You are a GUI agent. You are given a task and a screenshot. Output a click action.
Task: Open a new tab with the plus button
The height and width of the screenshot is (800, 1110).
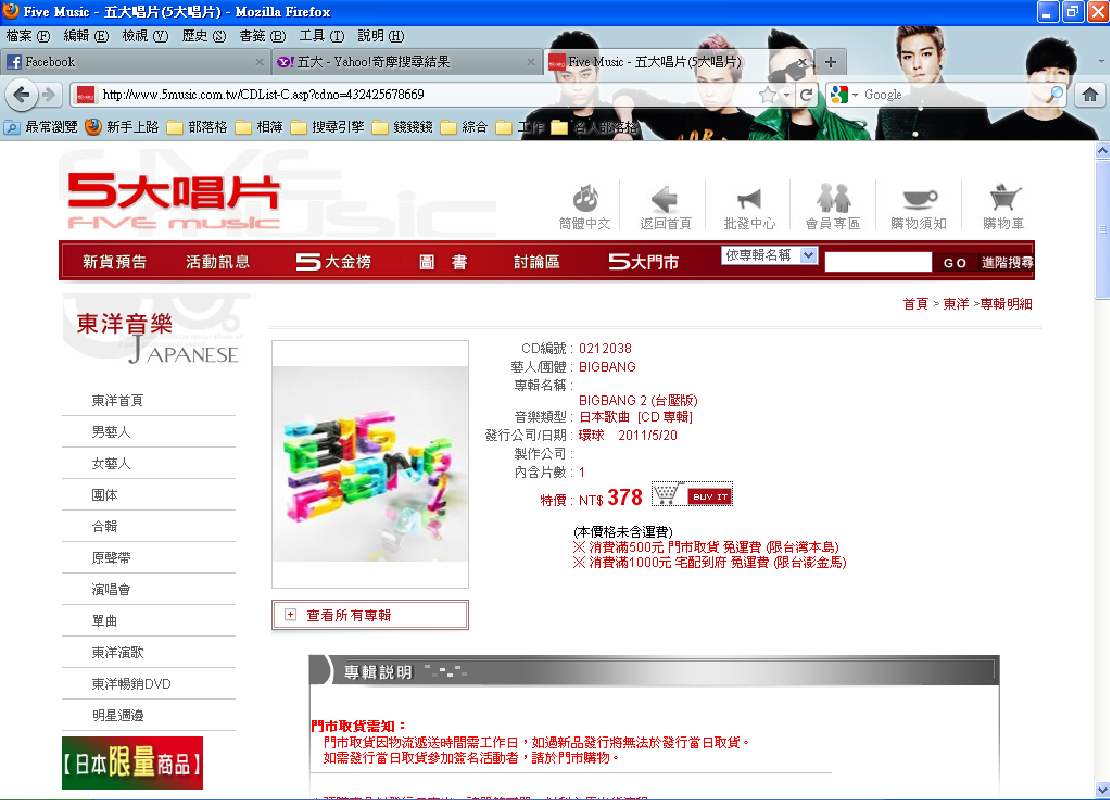point(830,62)
